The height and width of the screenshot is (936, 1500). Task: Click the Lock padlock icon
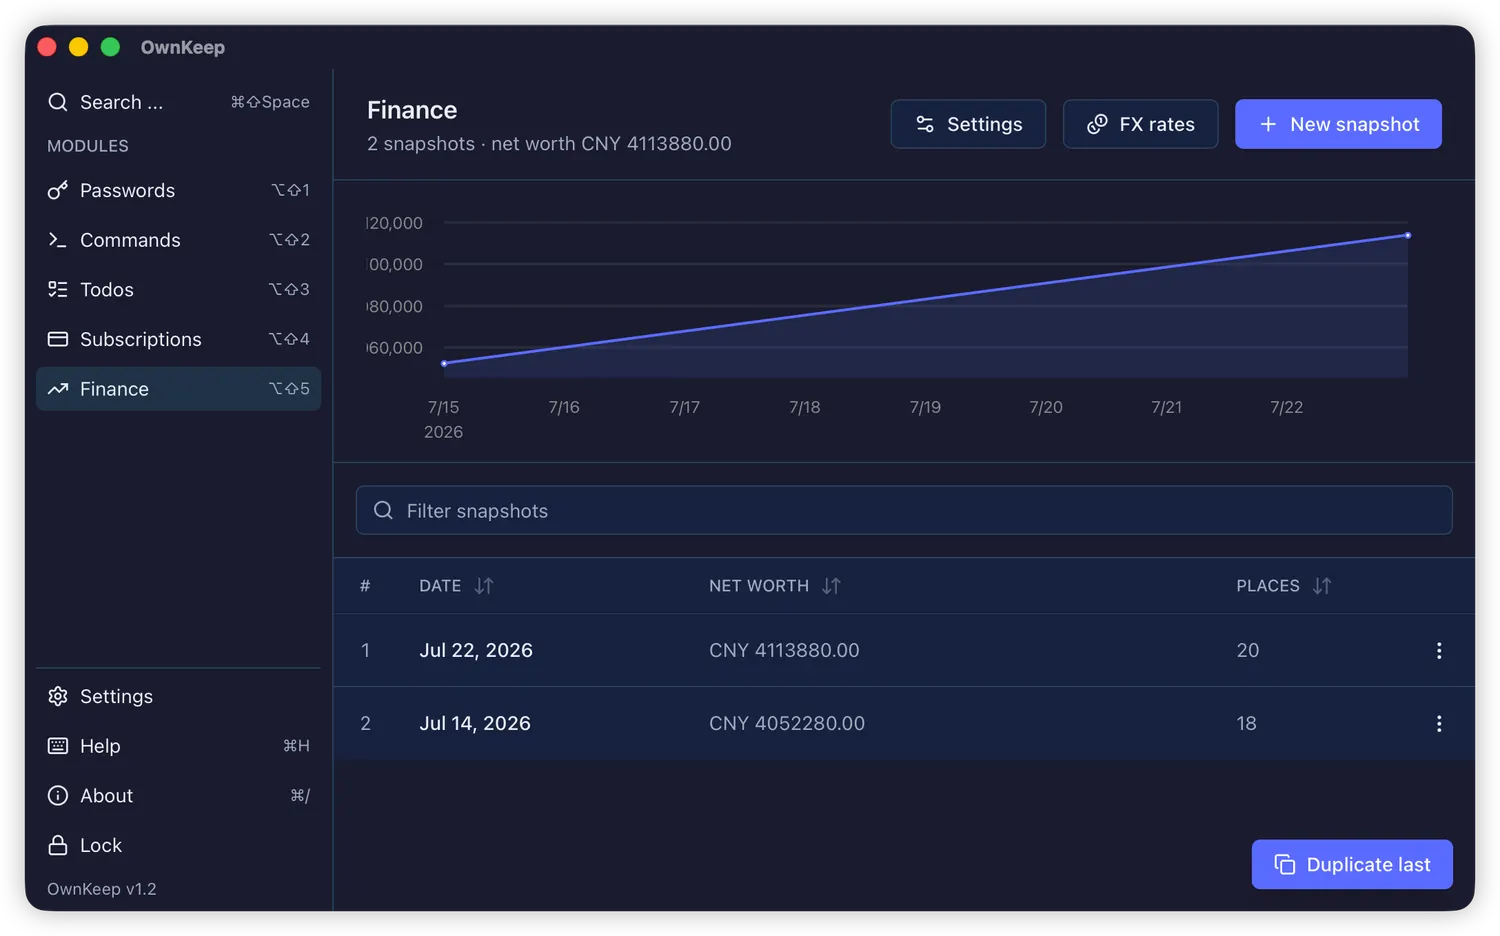pyautogui.click(x=58, y=845)
